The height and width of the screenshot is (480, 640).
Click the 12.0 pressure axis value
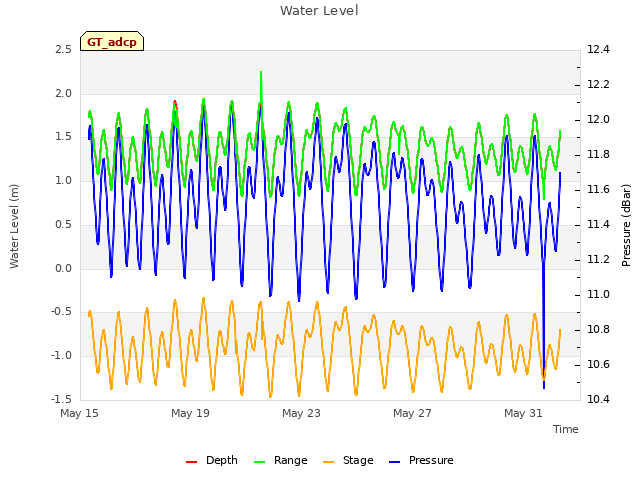tap(598, 119)
